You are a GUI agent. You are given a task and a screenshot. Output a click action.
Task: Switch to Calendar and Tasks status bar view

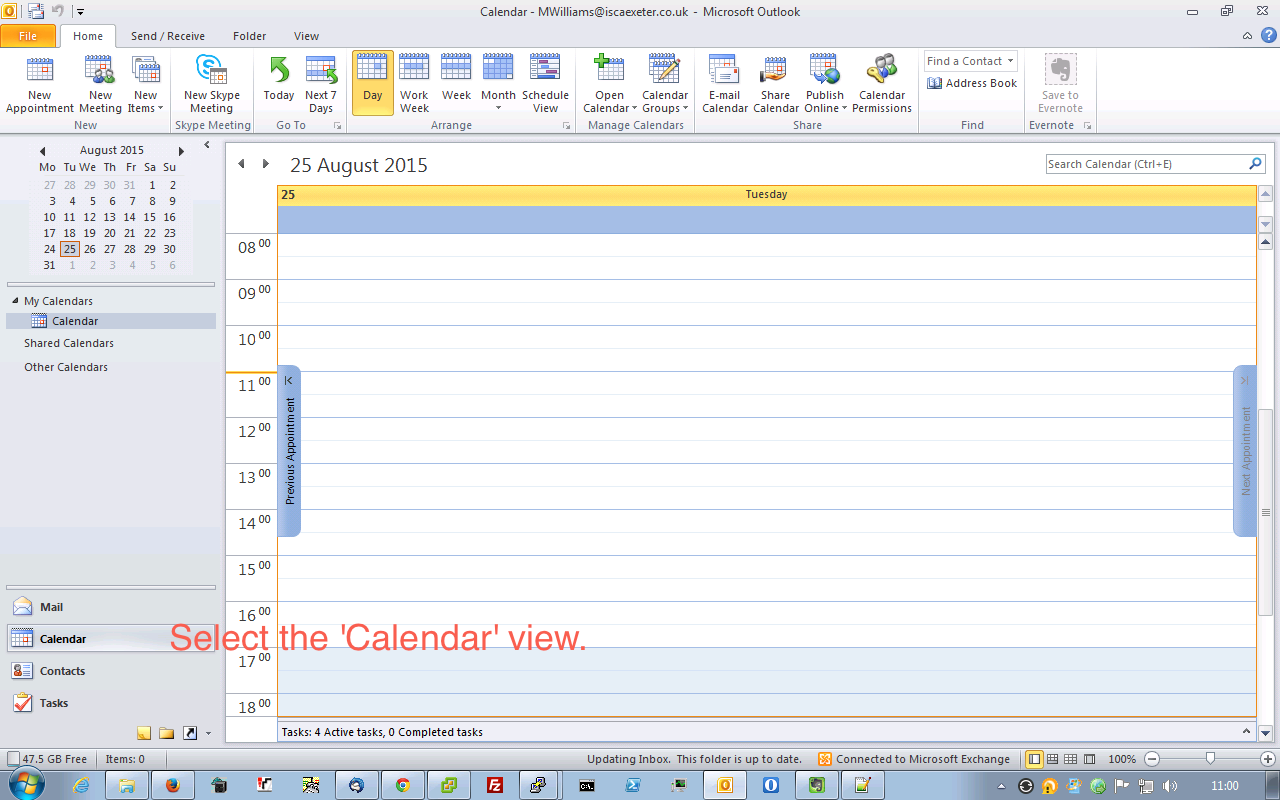click(1052, 759)
